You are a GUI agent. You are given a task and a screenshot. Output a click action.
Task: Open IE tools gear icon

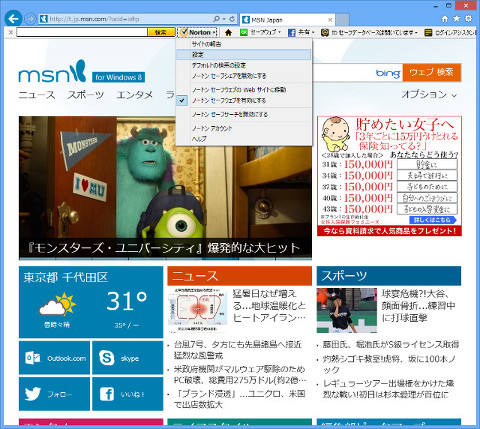tap(468, 19)
